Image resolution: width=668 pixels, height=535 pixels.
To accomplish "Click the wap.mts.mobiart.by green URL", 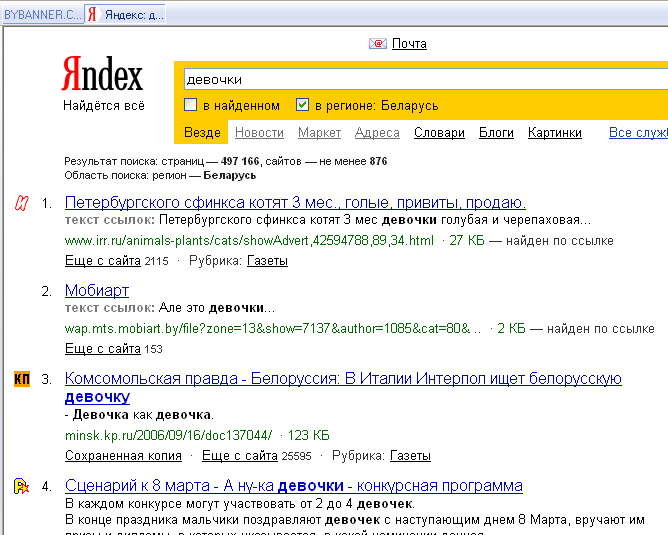I will 273,329.
